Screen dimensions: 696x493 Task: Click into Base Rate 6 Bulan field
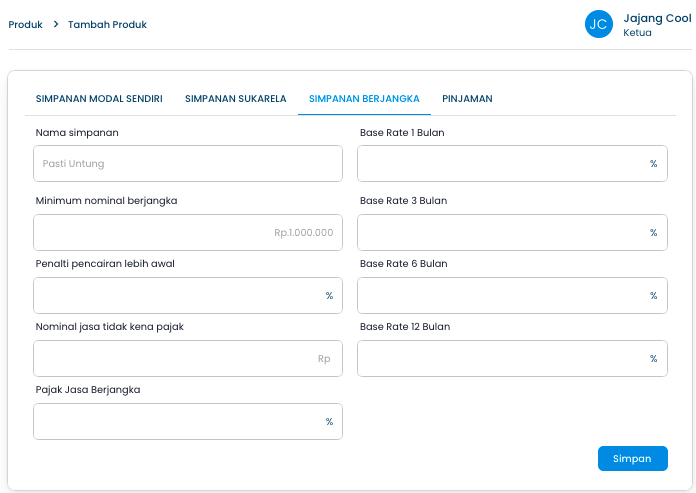502,295
